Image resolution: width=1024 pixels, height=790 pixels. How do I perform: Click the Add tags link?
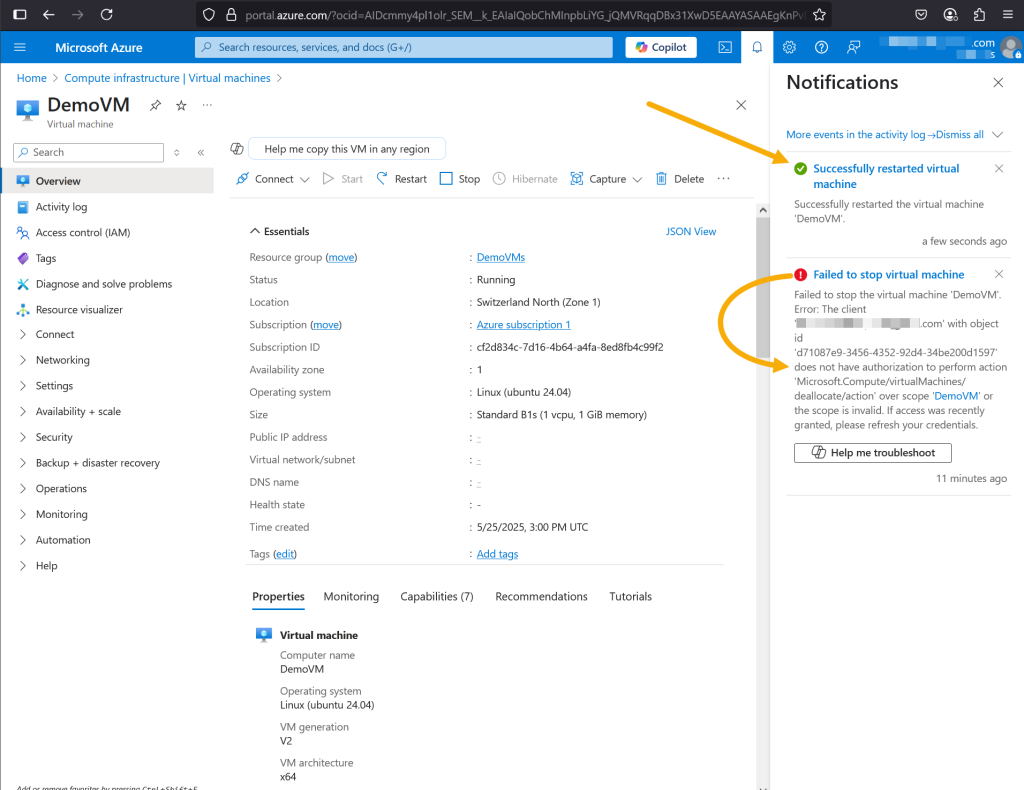tap(498, 554)
